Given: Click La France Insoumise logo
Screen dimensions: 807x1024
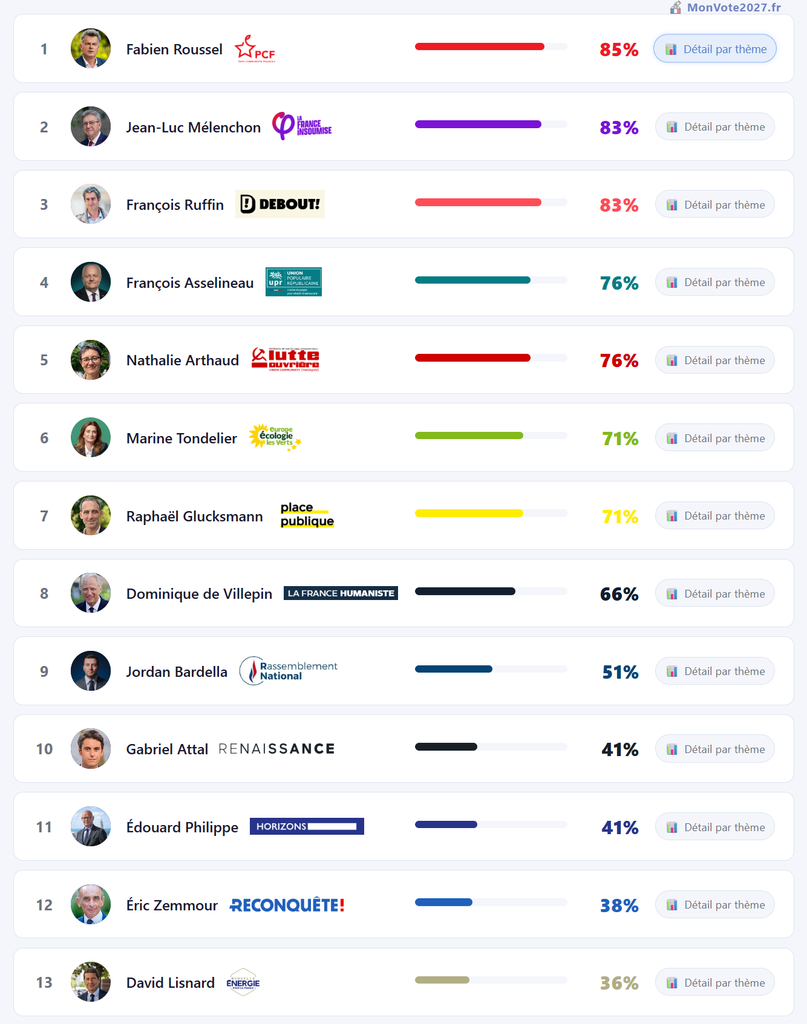Looking at the screenshot, I should (x=302, y=126).
